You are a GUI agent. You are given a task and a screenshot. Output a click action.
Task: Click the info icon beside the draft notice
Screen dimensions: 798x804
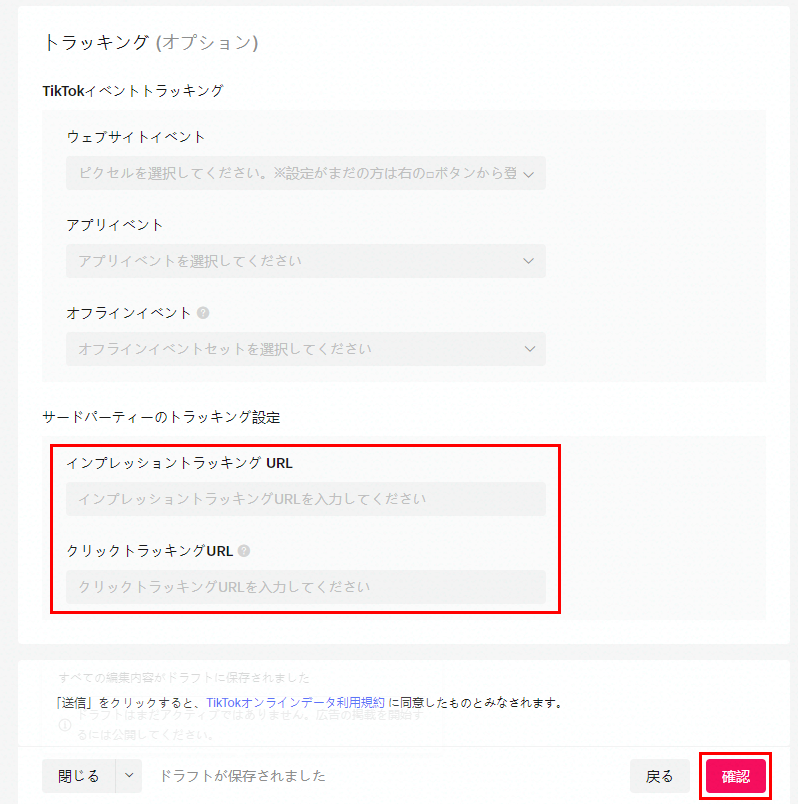click(x=64, y=725)
